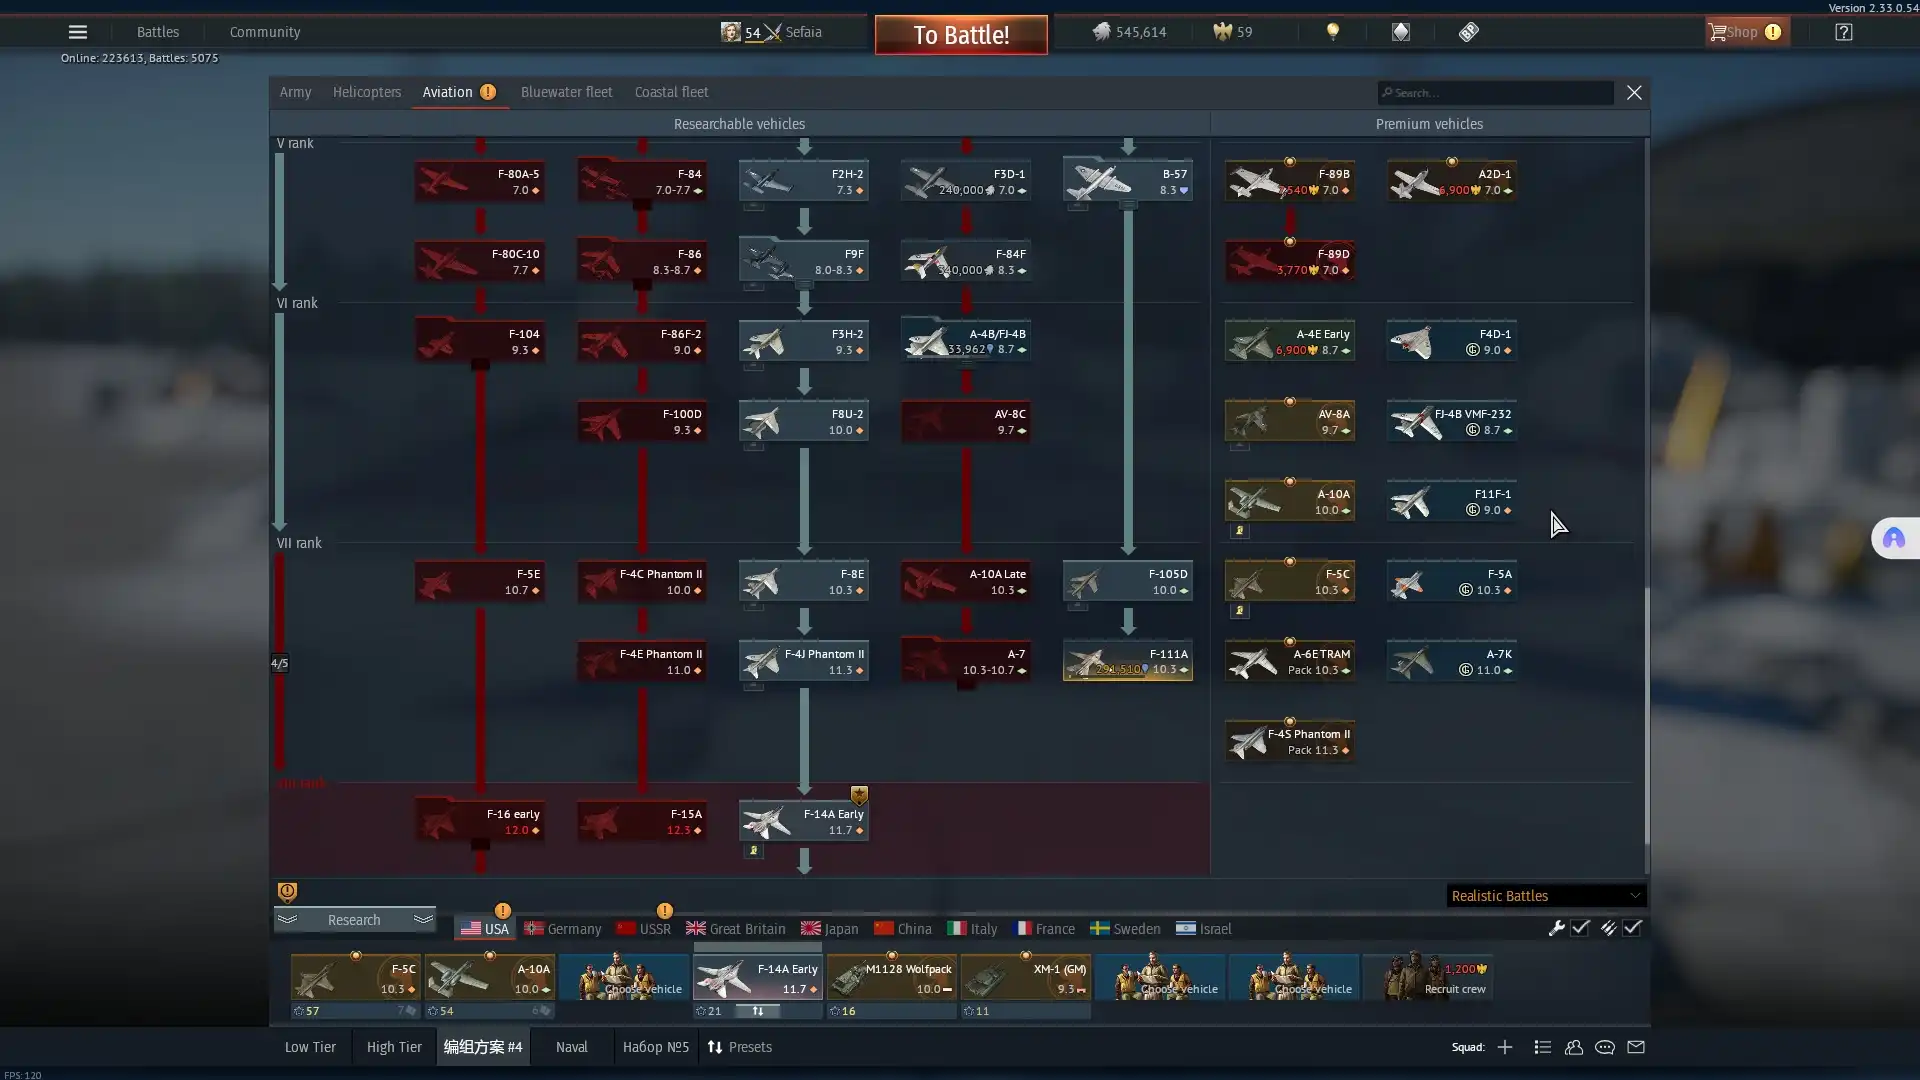Screen dimensions: 1920x1080
Task: Select the premium A-10A card
Action: tap(1290, 501)
